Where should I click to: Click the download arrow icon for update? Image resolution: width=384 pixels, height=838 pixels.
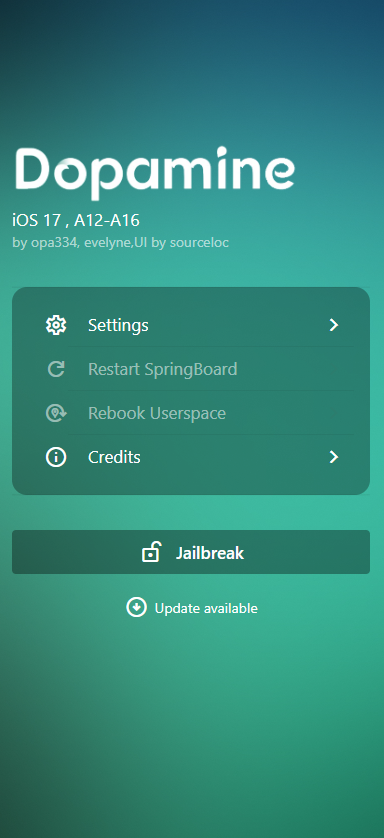[137, 607]
